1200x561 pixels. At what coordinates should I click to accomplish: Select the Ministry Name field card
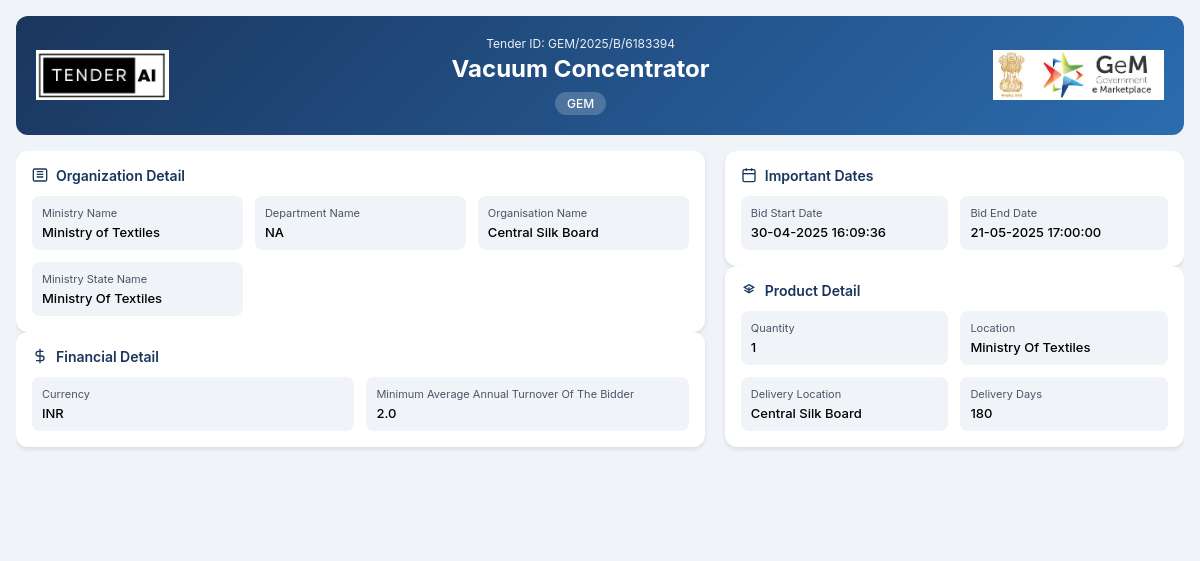point(137,223)
